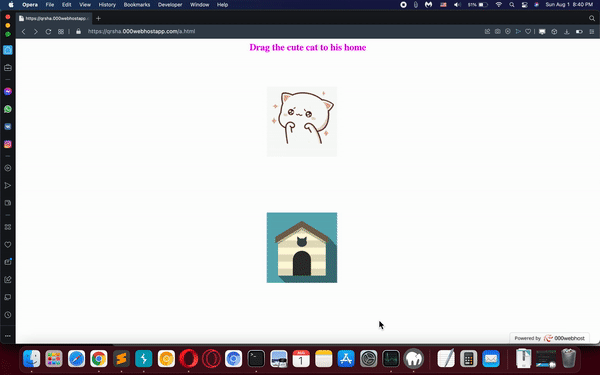Click the snapshot camera icon in address bar

point(497,31)
